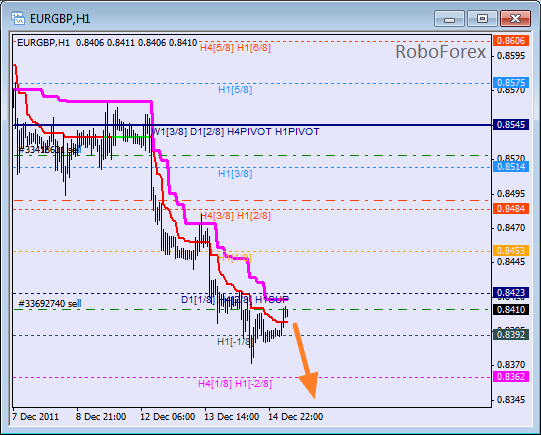The width and height of the screenshot is (541, 435).
Task: Select the 14 Dec 22:00 time axis marker
Action: (296, 417)
